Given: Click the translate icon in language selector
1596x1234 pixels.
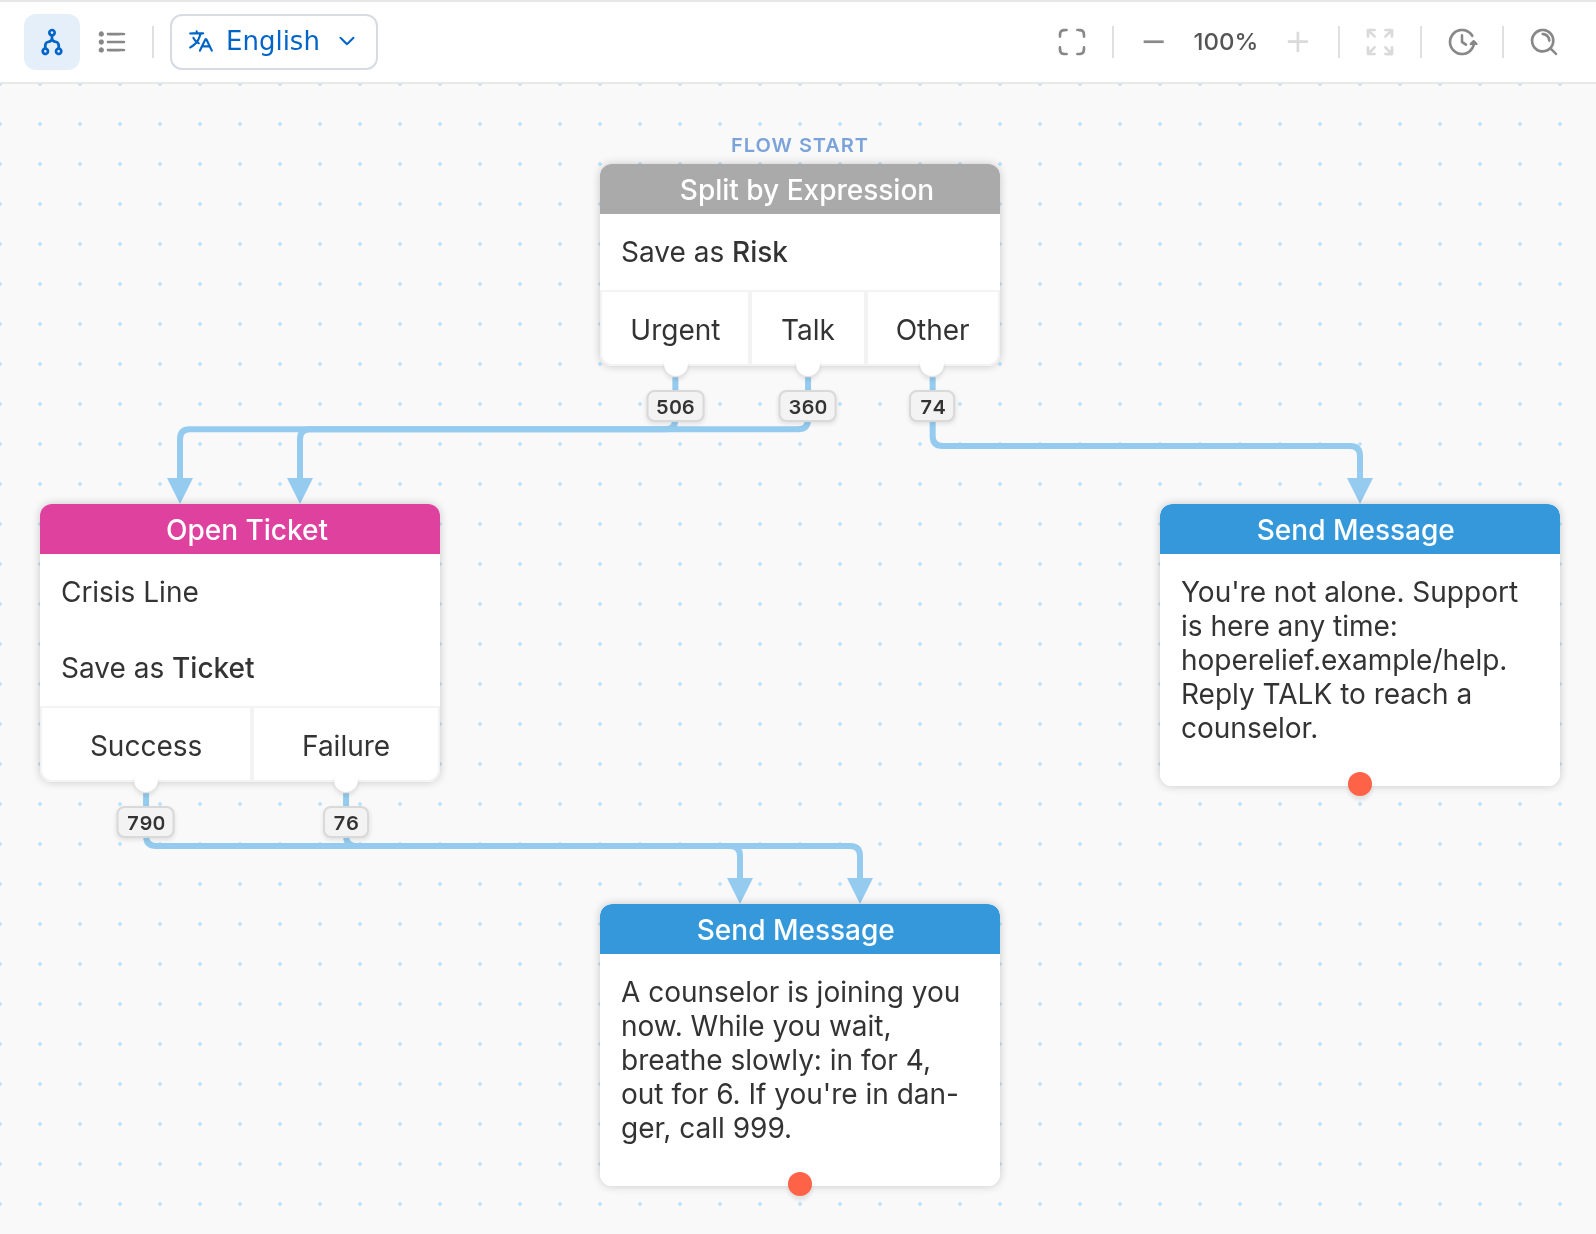Looking at the screenshot, I should (x=201, y=42).
